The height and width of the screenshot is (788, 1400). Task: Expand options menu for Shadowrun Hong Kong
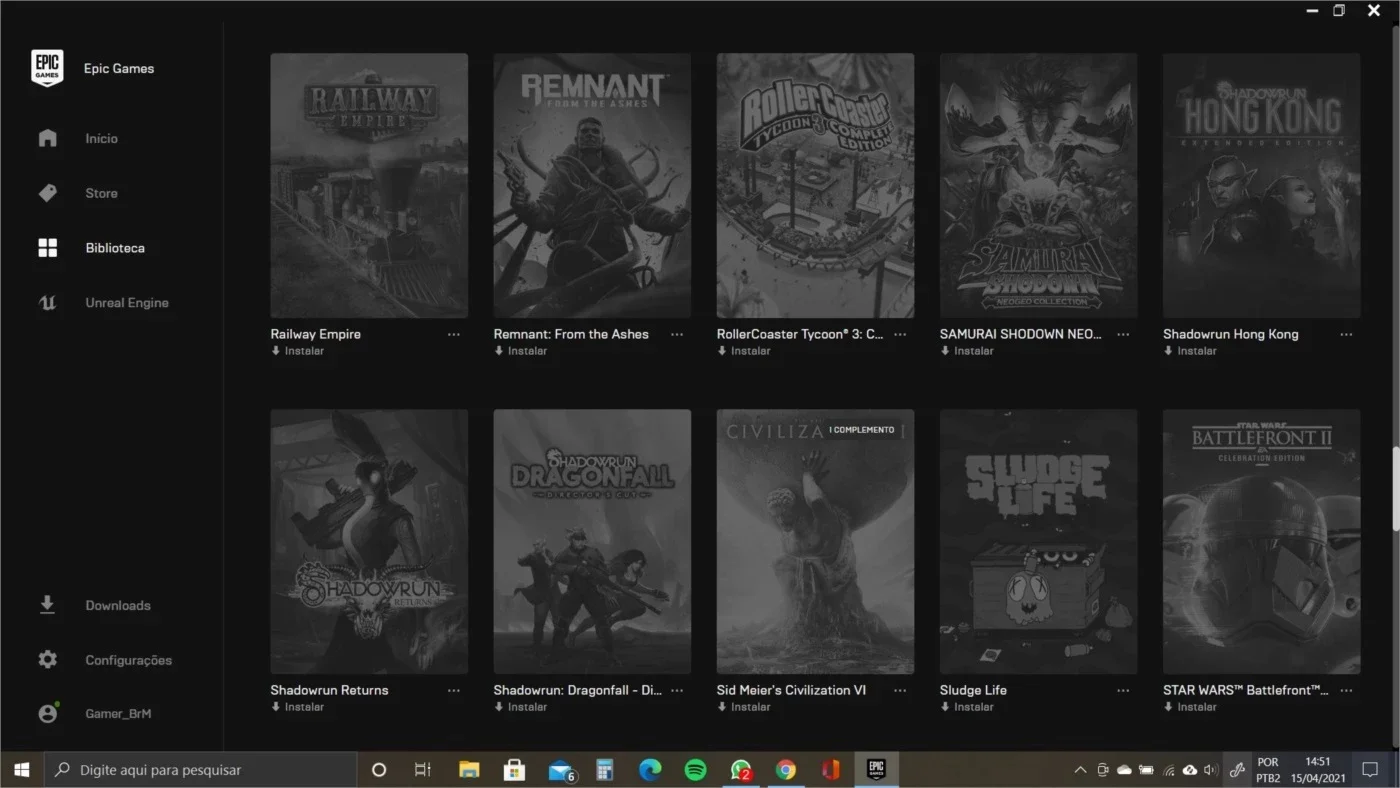click(x=1346, y=334)
